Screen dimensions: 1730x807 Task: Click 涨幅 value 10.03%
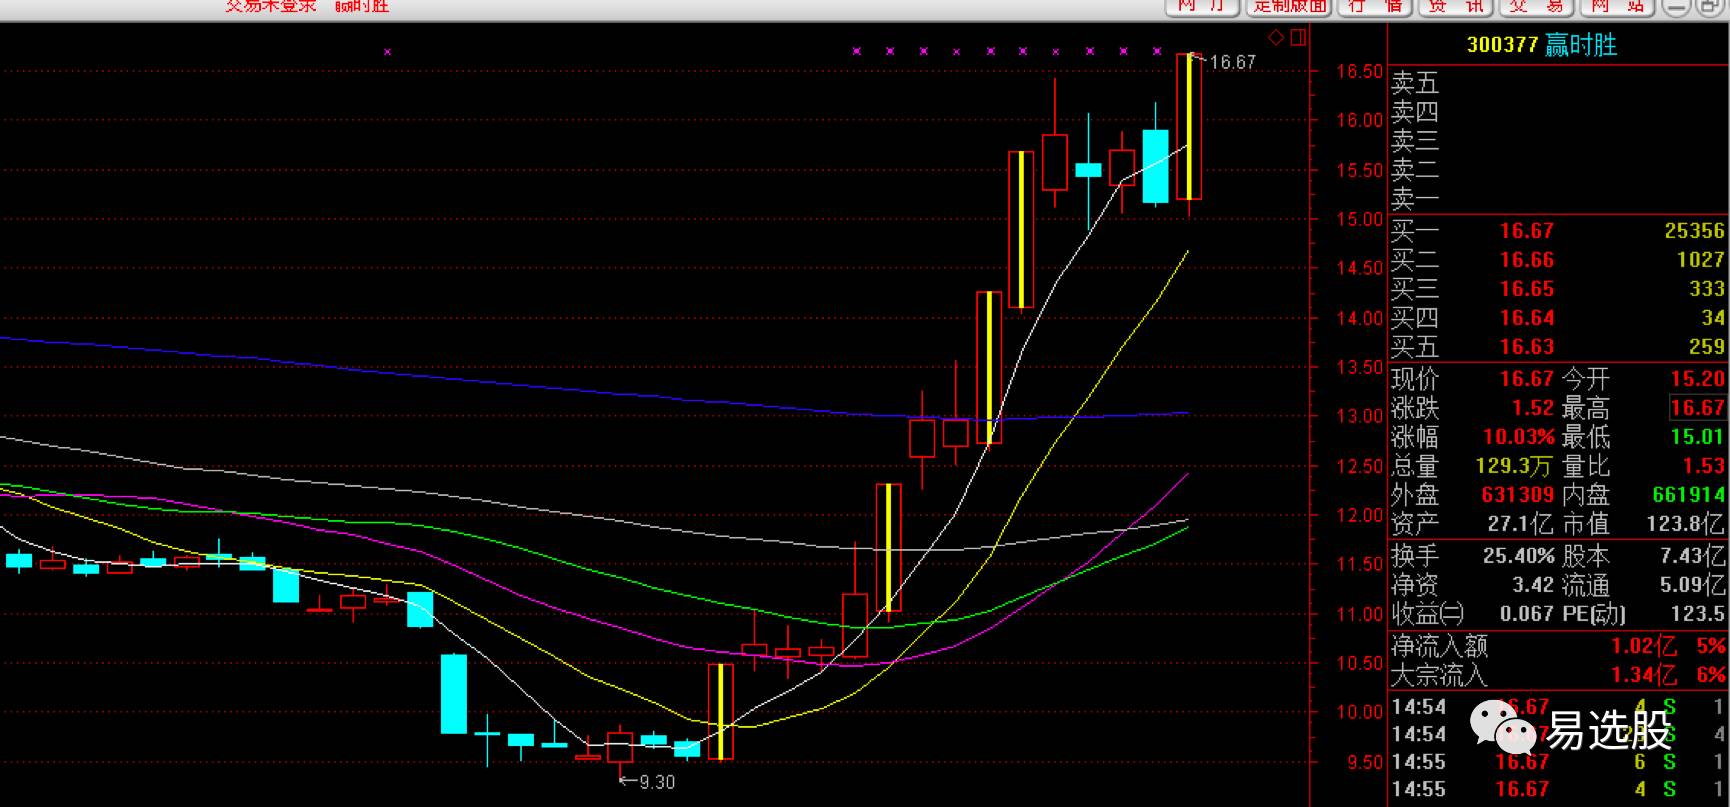(x=1518, y=437)
